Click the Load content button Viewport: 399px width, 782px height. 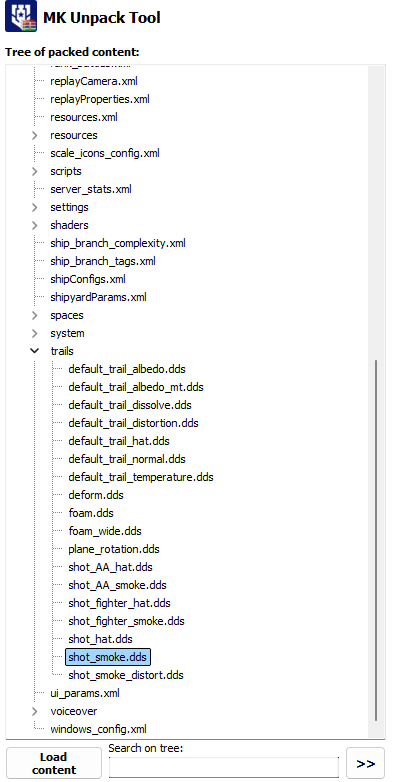point(54,763)
